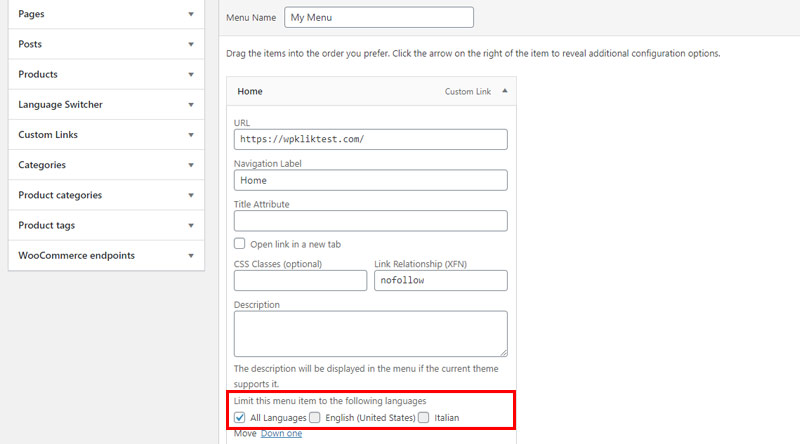Expand the Custom Links panel arrow
The height and width of the screenshot is (444, 800).
click(191, 135)
